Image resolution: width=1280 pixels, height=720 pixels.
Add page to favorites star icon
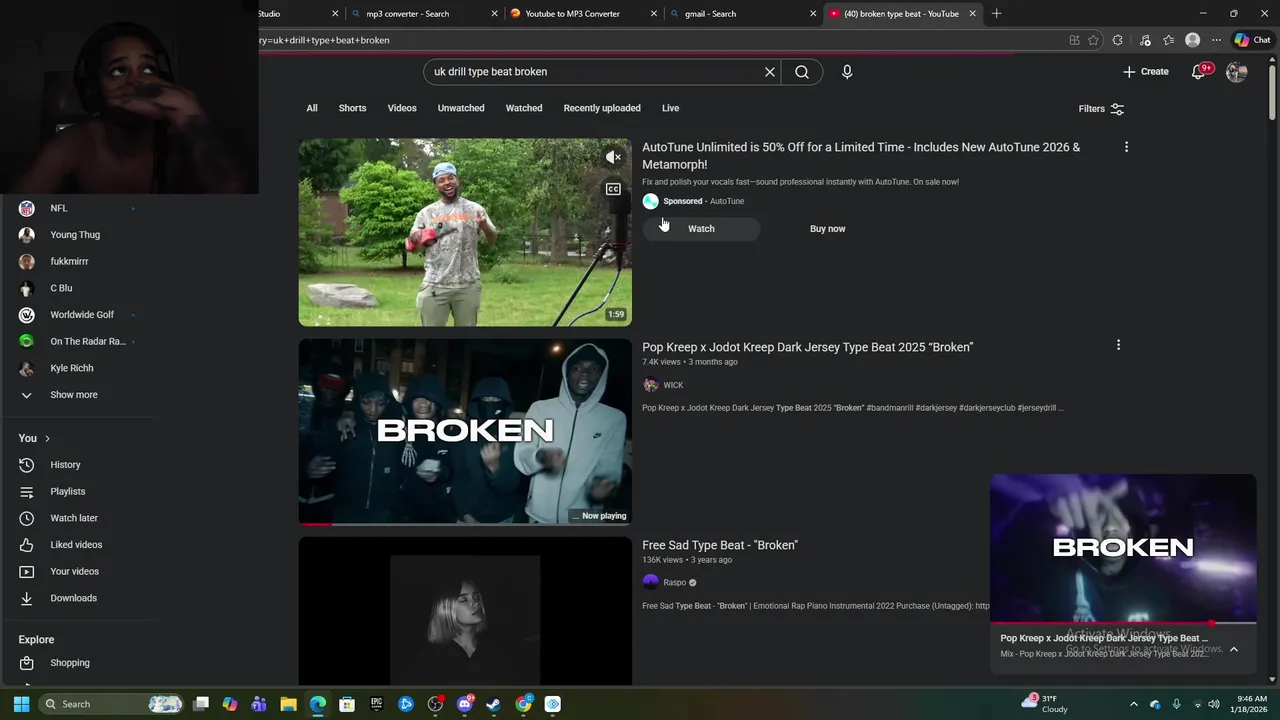(1093, 40)
